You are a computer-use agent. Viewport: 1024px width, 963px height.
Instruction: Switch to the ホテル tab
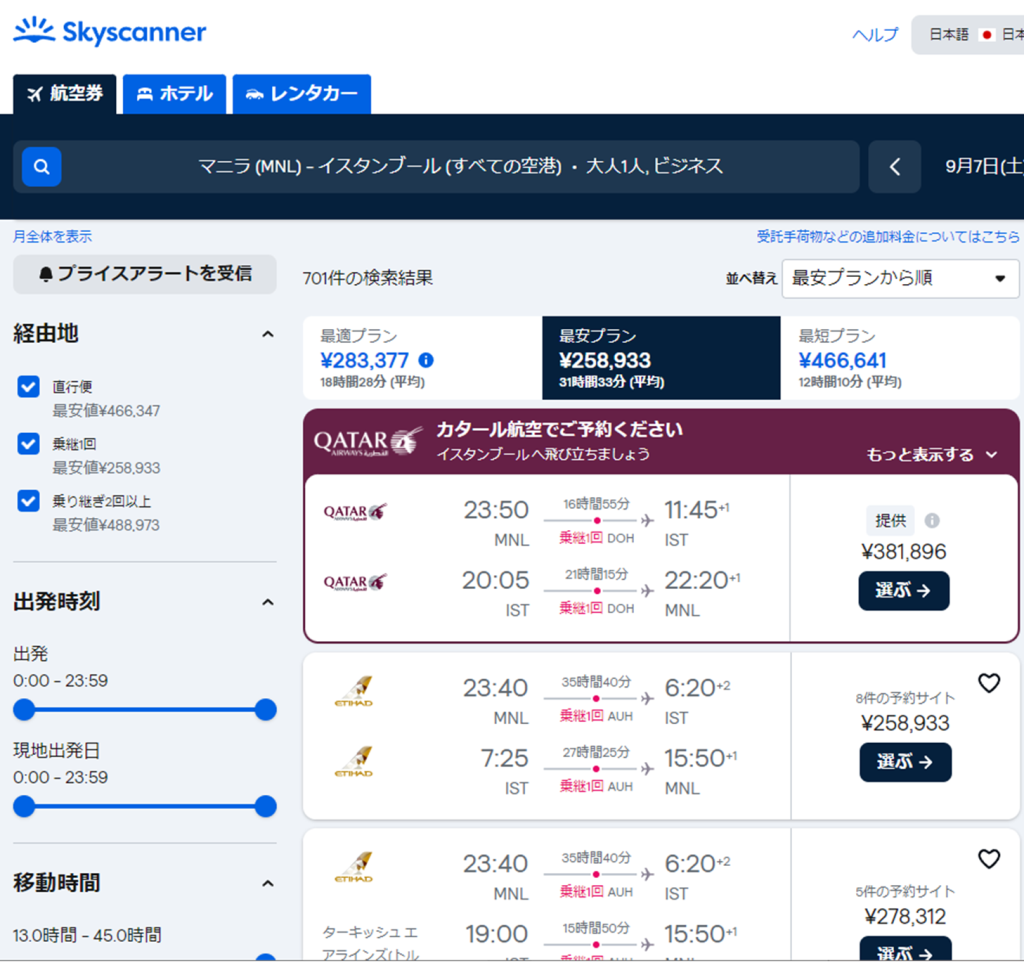click(175, 94)
